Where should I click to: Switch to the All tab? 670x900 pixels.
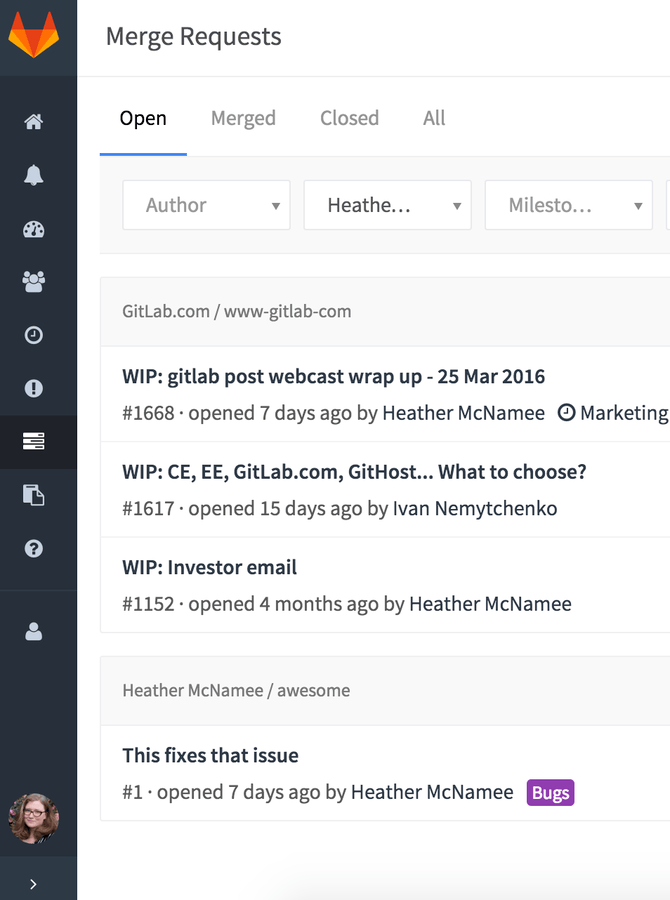click(x=434, y=118)
